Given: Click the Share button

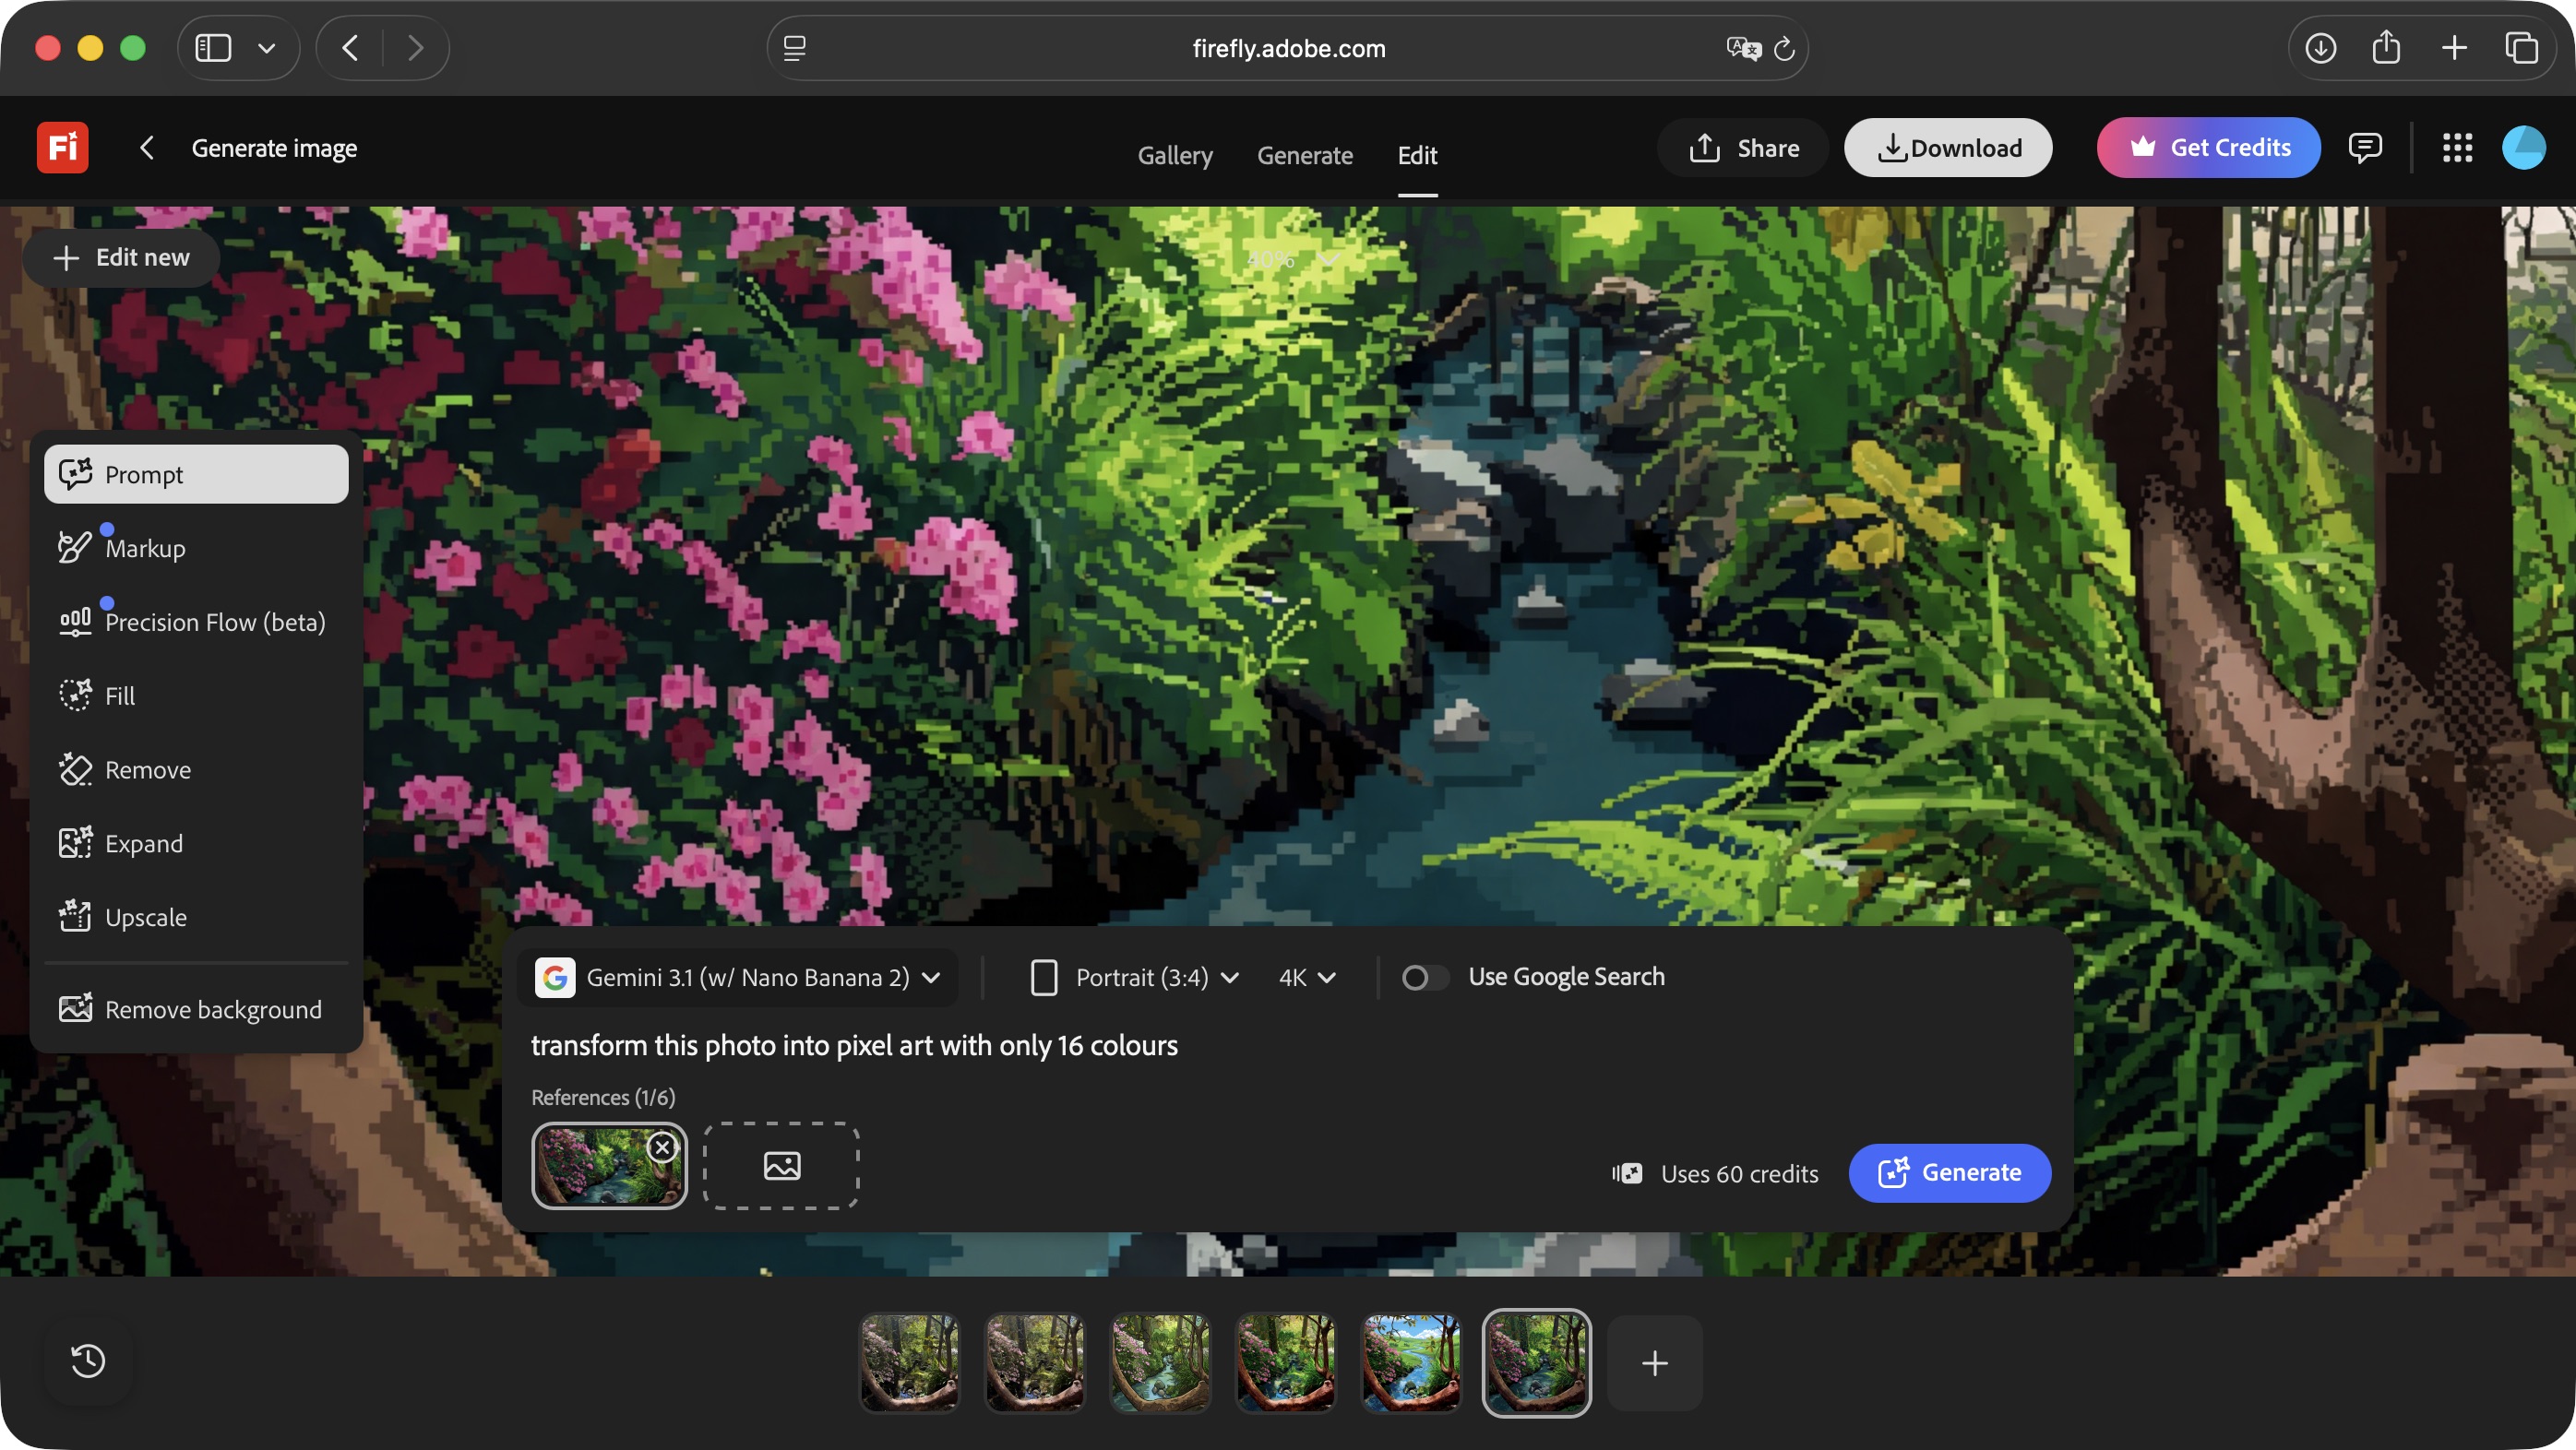Looking at the screenshot, I should 1743,148.
